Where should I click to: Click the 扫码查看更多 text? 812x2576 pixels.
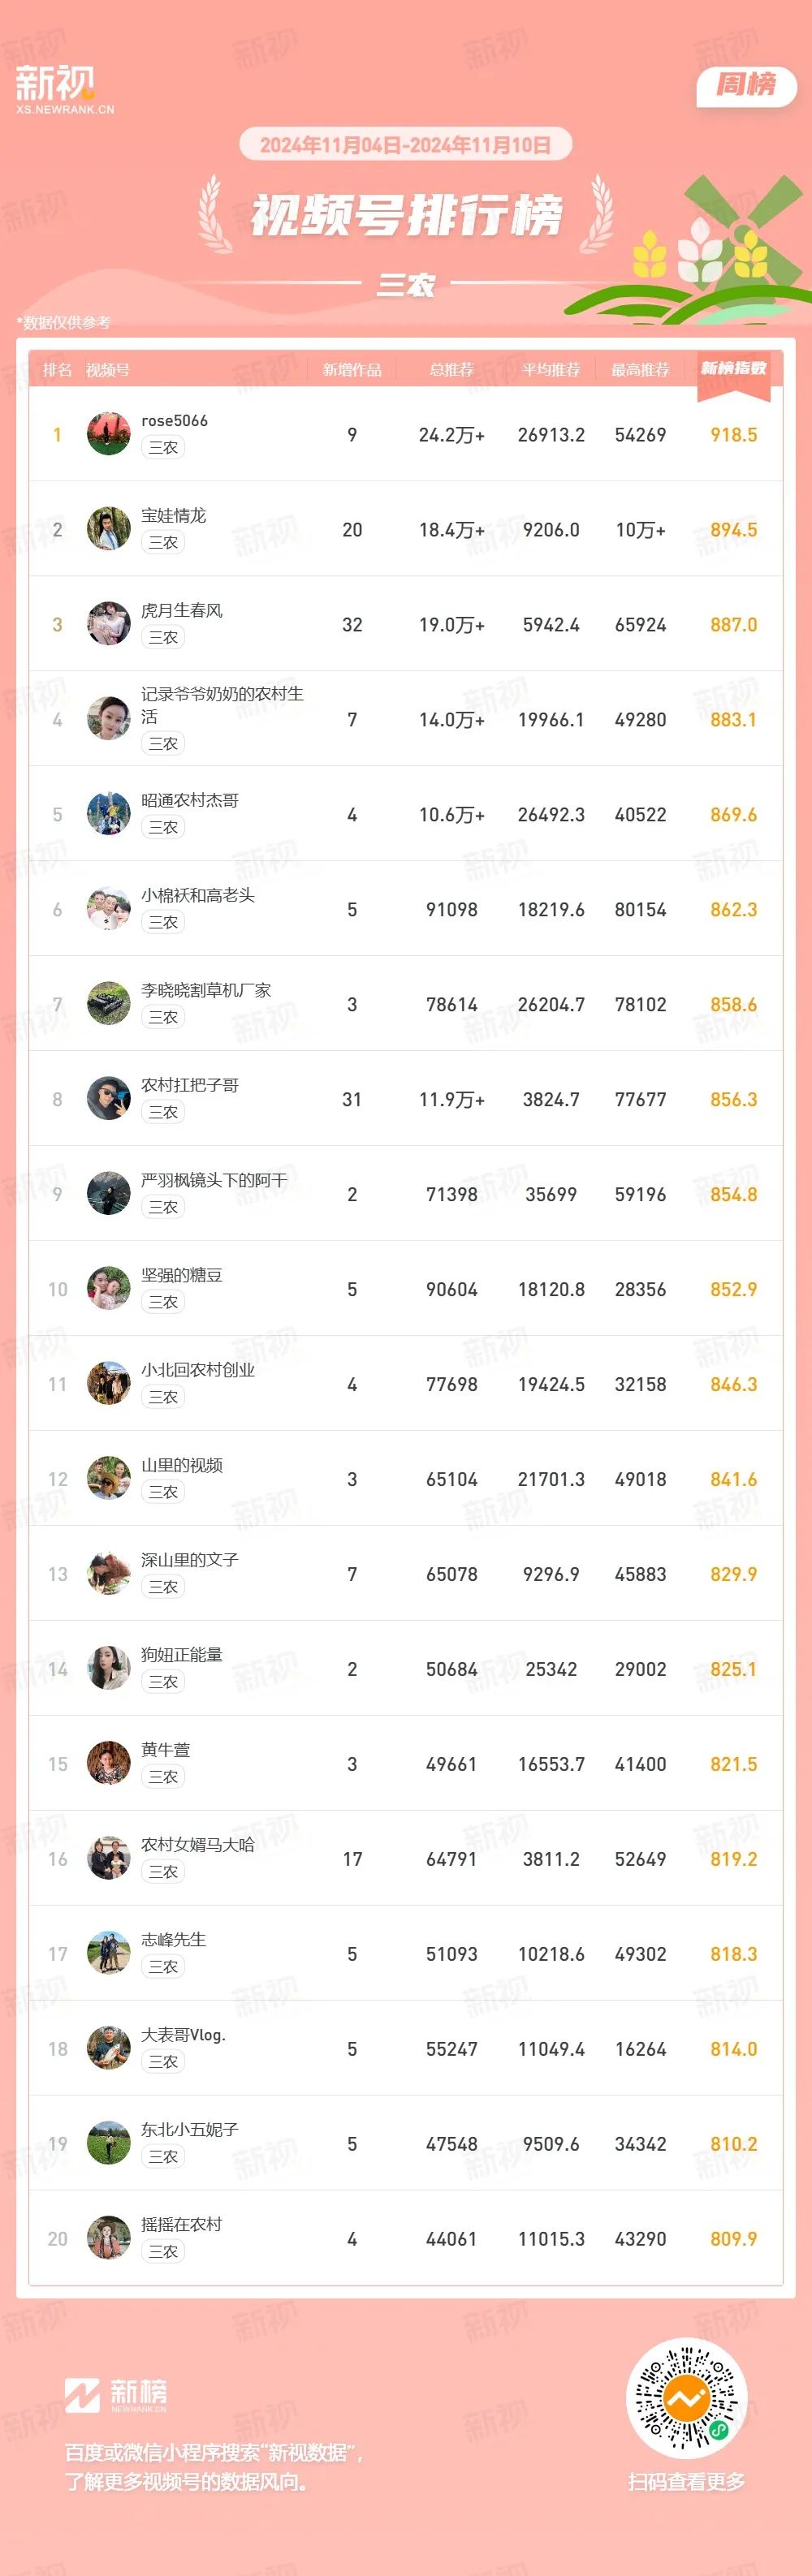686,2482
